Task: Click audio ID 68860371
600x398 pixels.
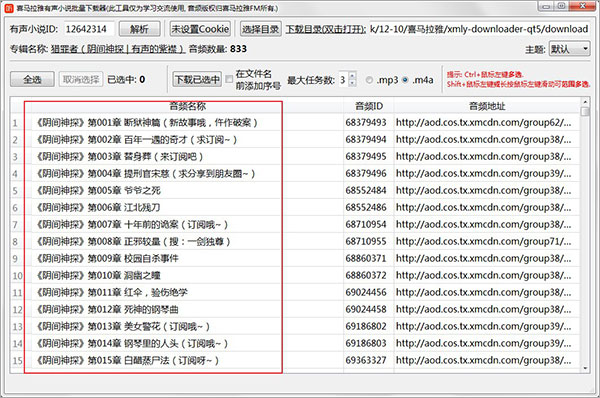Action: pyautogui.click(x=366, y=258)
